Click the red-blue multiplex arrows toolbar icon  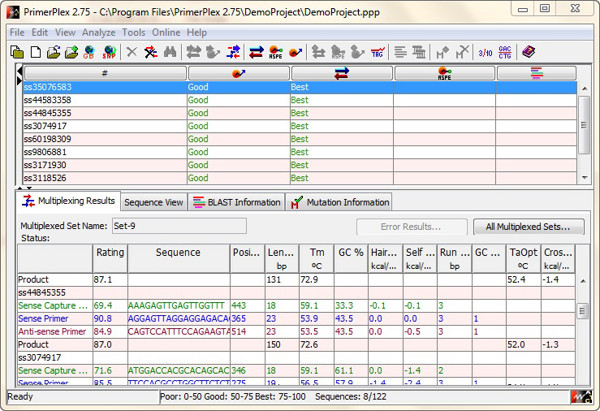coord(233,52)
